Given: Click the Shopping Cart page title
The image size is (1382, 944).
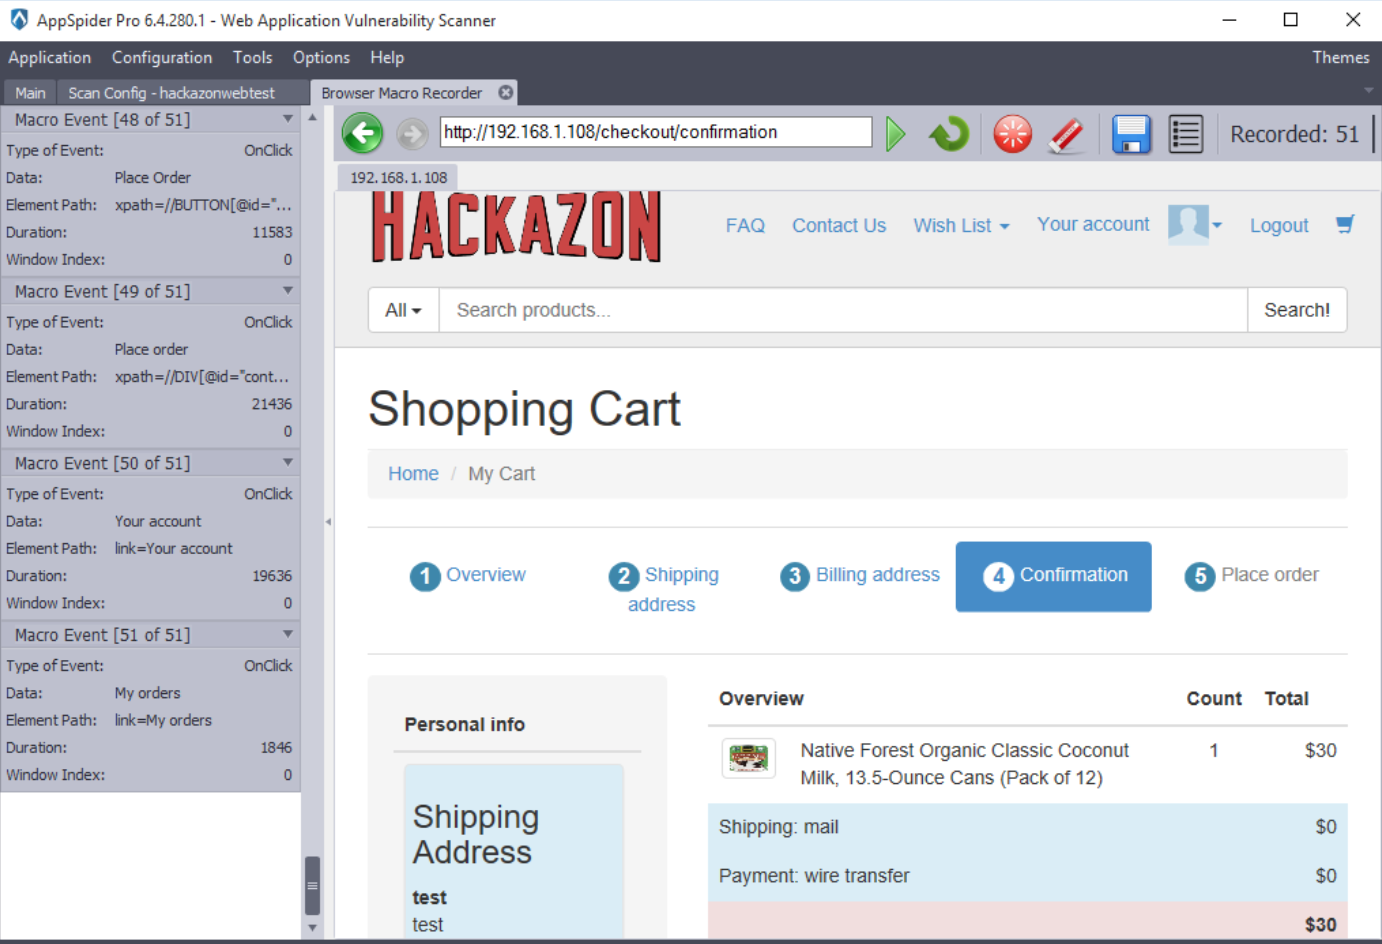Looking at the screenshot, I should point(524,409).
